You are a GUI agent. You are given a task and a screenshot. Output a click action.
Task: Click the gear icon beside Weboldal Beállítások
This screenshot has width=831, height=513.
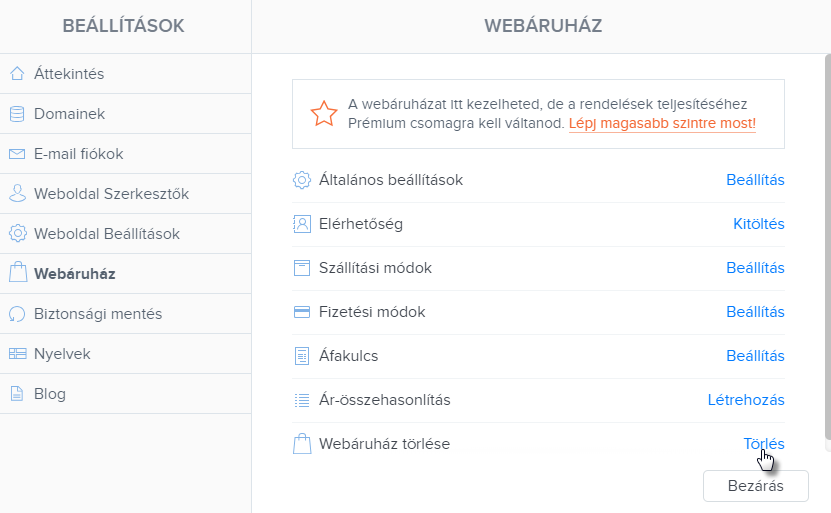[17, 233]
